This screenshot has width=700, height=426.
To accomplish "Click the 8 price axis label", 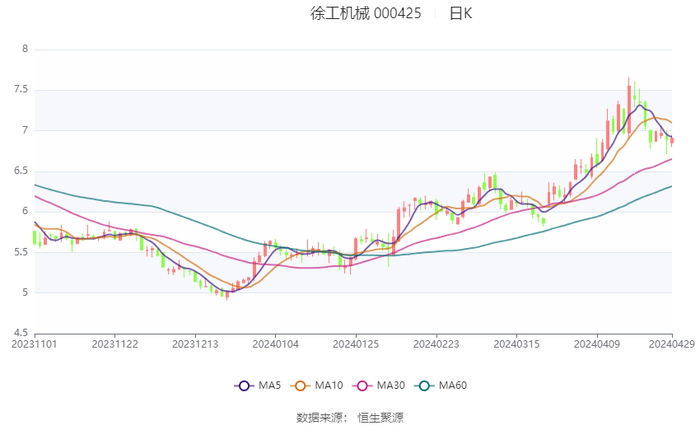I will [25, 48].
